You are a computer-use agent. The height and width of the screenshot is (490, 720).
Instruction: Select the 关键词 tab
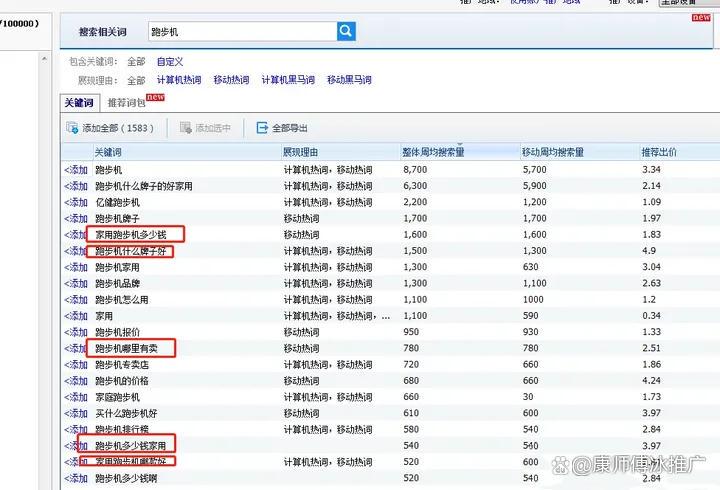[x=78, y=103]
